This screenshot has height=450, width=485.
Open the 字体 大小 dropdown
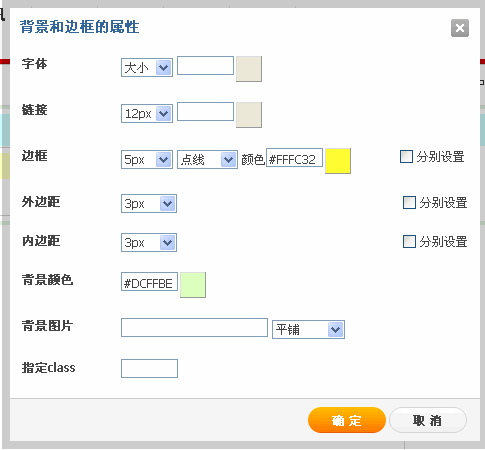click(147, 68)
